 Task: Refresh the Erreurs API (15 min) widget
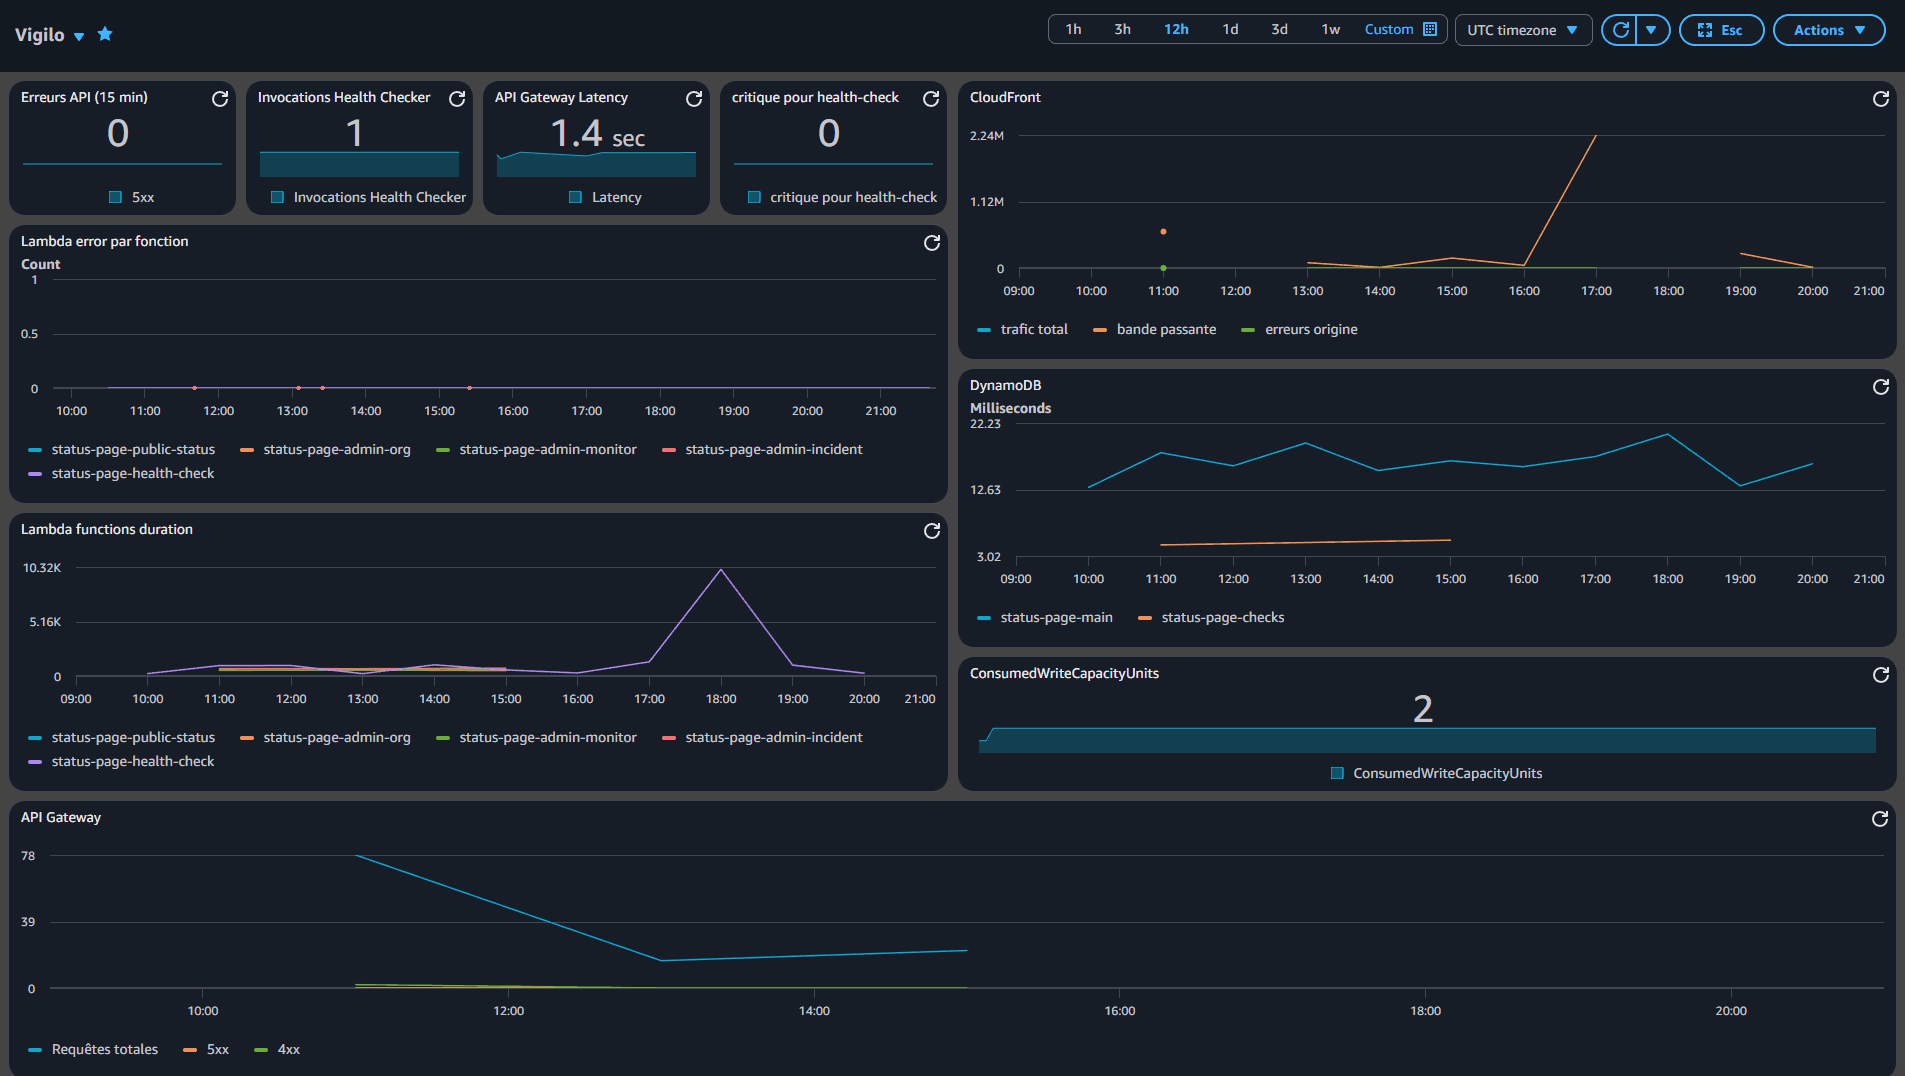pyautogui.click(x=220, y=99)
